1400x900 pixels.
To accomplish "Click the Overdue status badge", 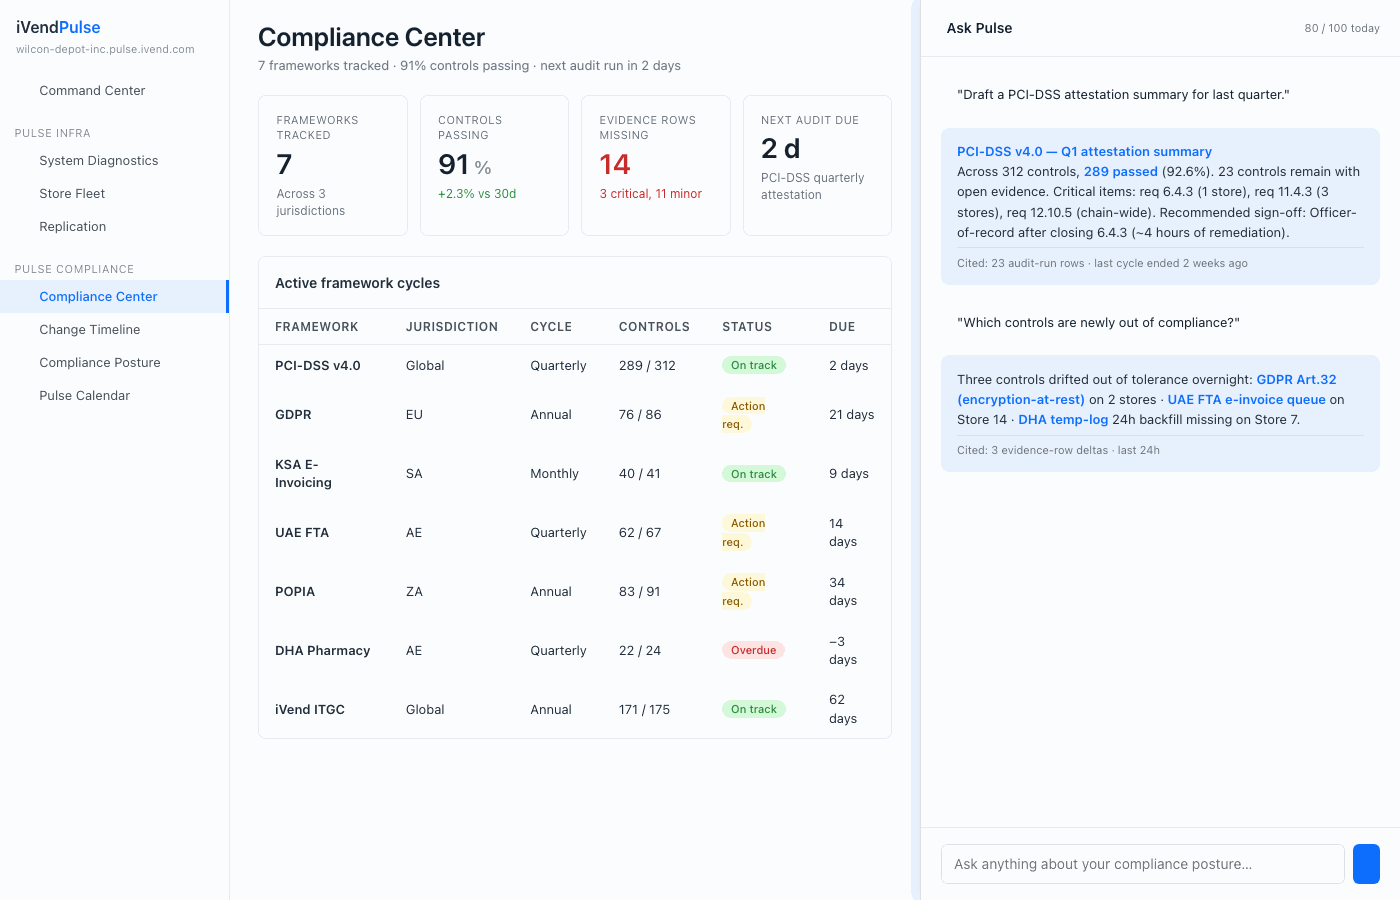I will (x=753, y=650).
